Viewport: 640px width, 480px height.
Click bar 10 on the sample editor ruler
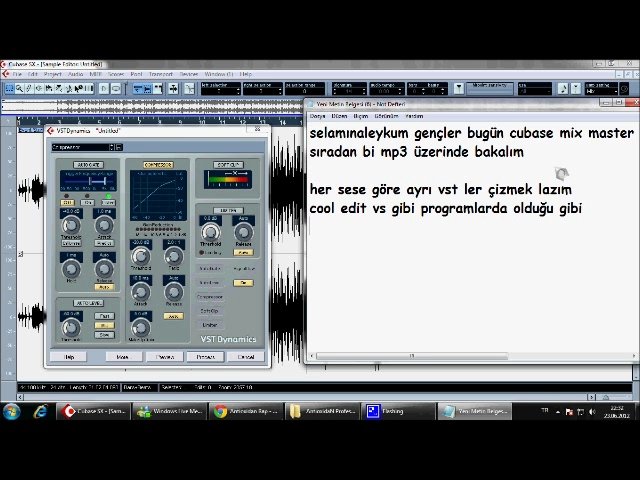click(x=202, y=121)
